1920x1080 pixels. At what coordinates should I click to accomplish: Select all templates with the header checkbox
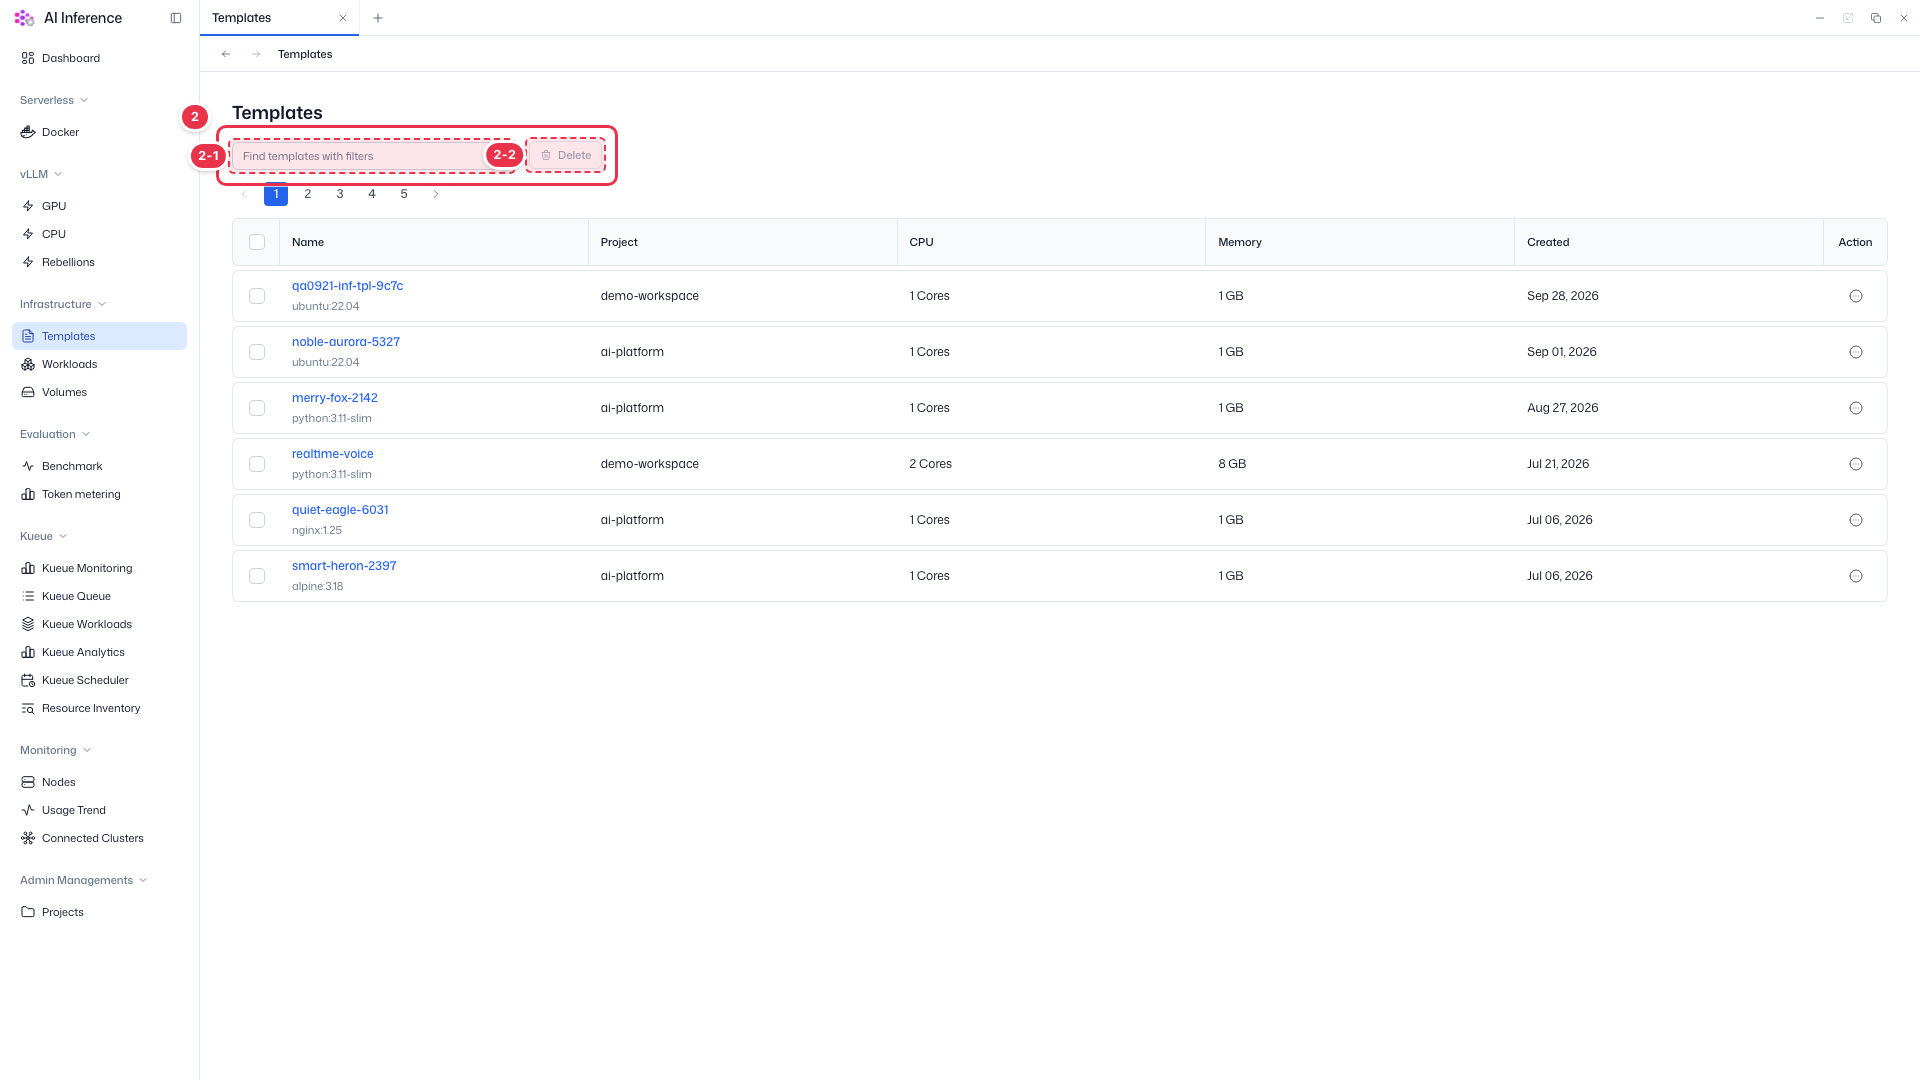point(257,242)
